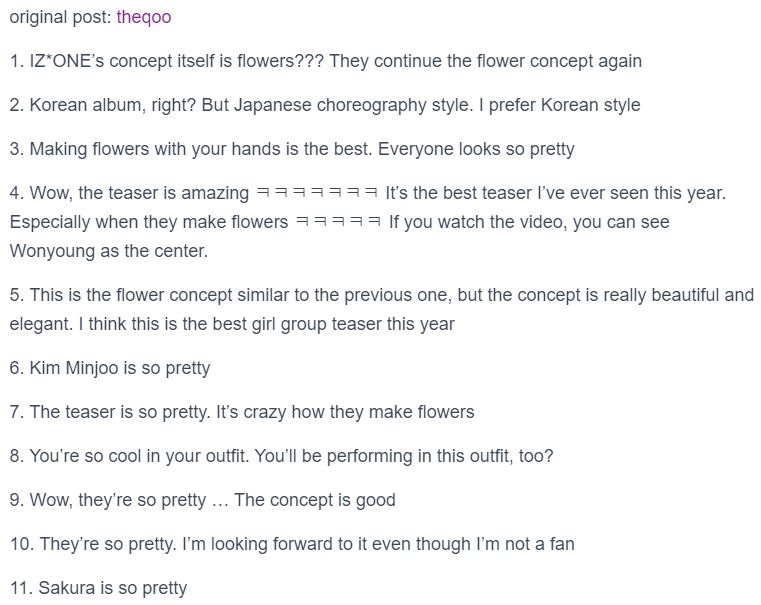This screenshot has width=761, height=605.
Task: Click comment 8 about performing in this outfit
Action: click(281, 456)
